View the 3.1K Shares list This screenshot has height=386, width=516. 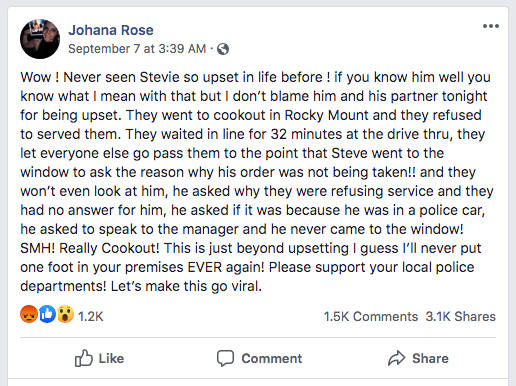point(461,316)
